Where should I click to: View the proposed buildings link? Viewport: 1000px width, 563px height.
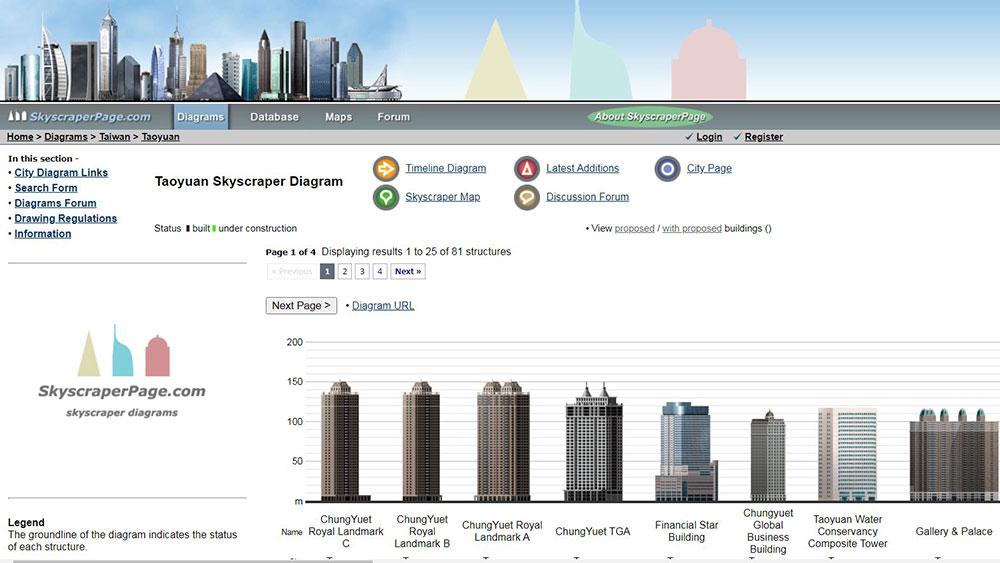(x=635, y=228)
